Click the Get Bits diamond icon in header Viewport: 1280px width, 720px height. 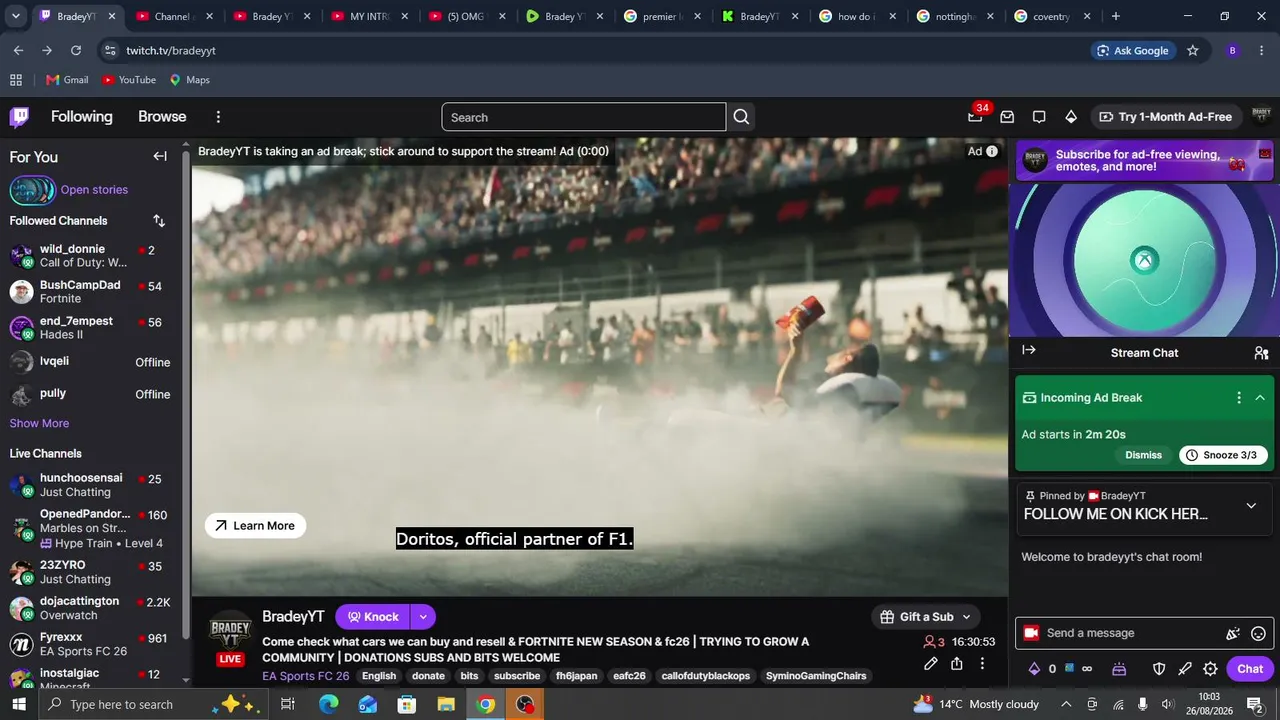point(1071,117)
